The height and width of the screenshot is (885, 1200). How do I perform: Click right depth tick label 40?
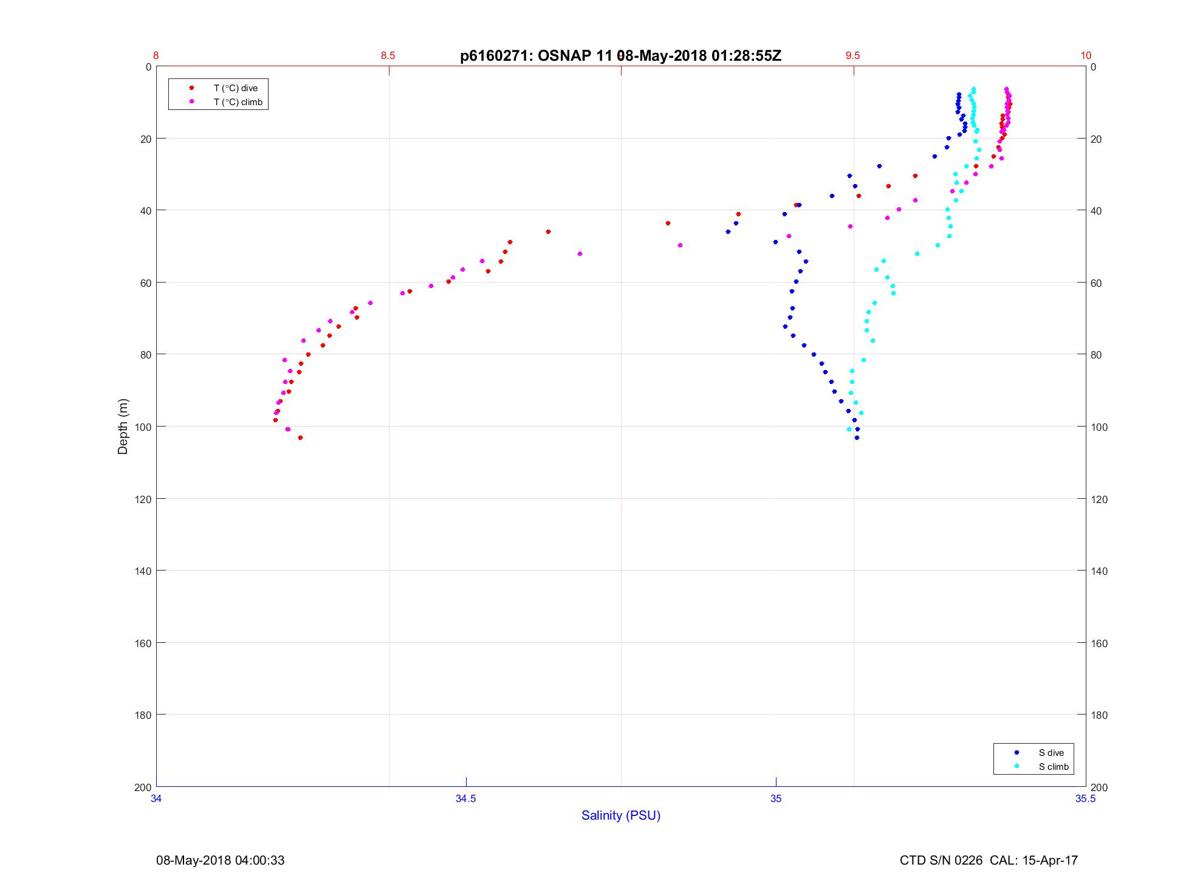[1097, 211]
